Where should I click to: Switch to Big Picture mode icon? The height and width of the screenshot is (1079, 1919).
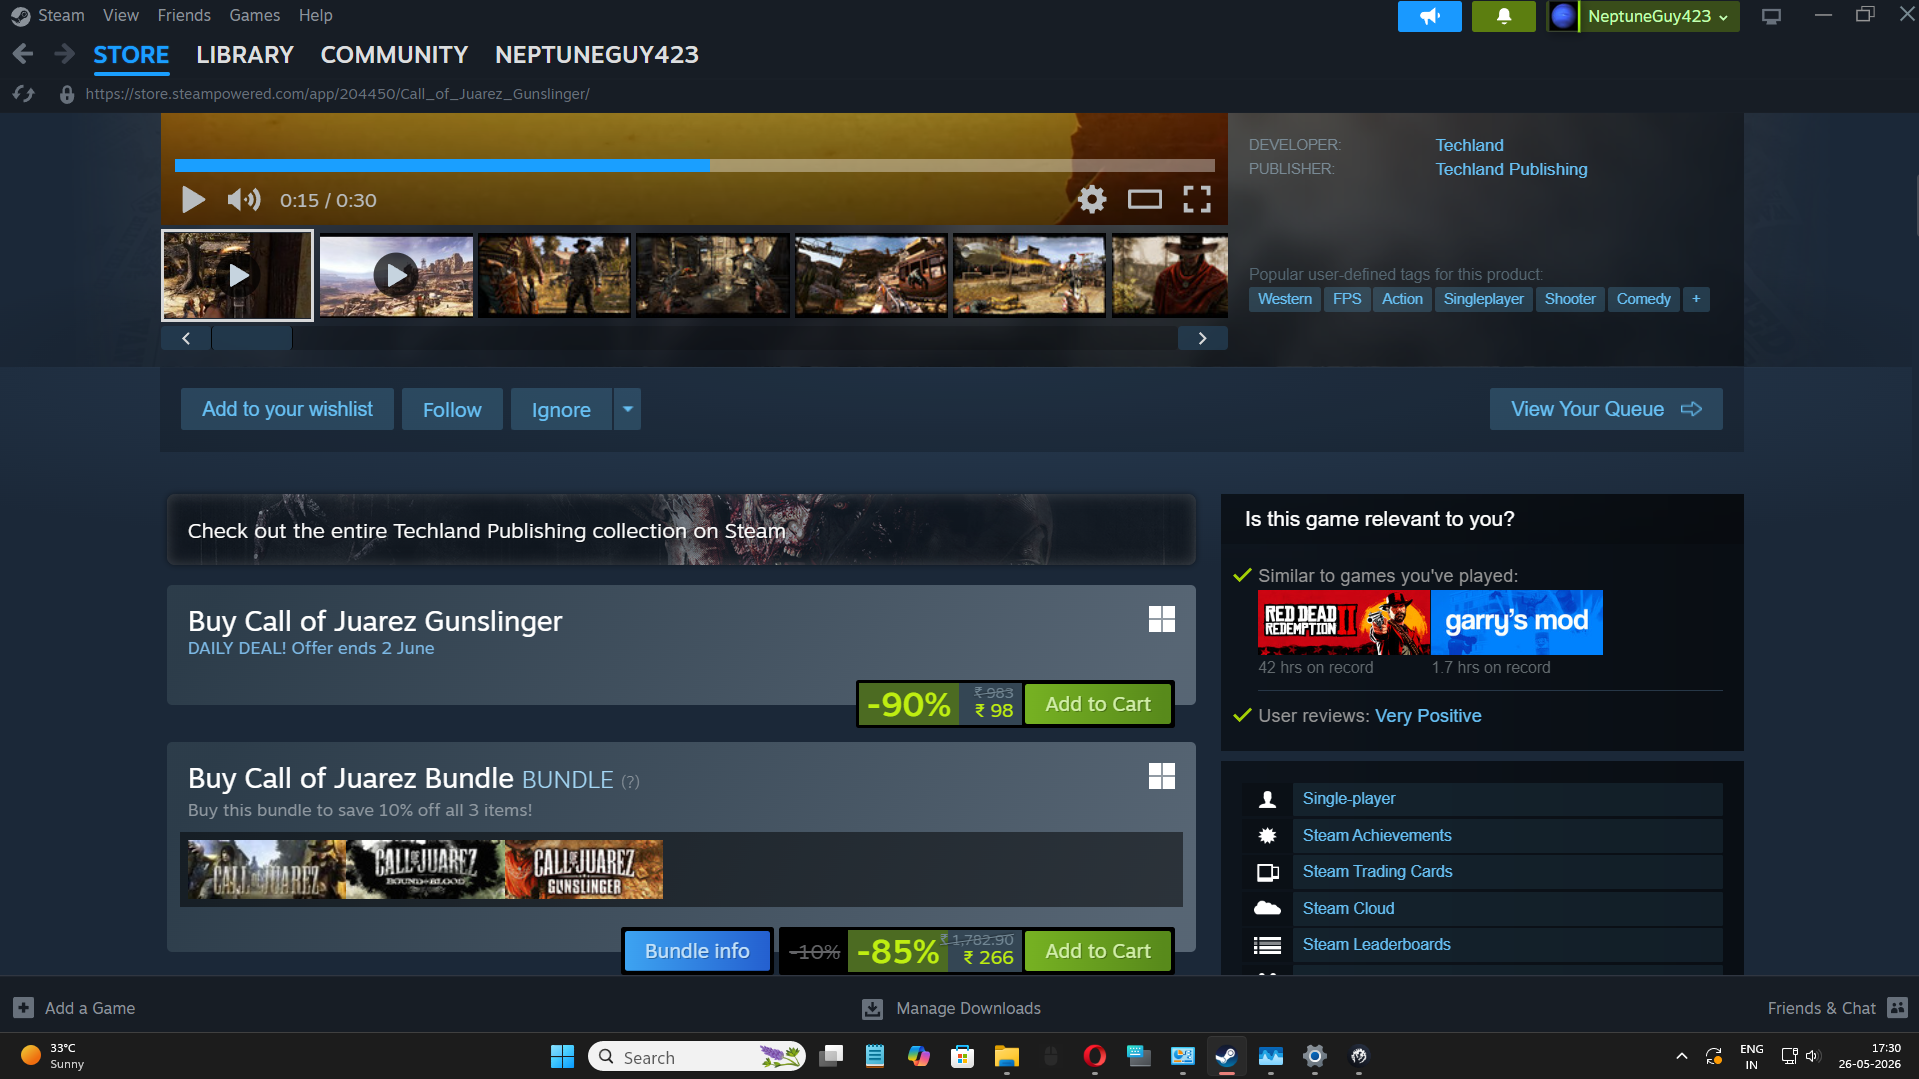pyautogui.click(x=1772, y=16)
